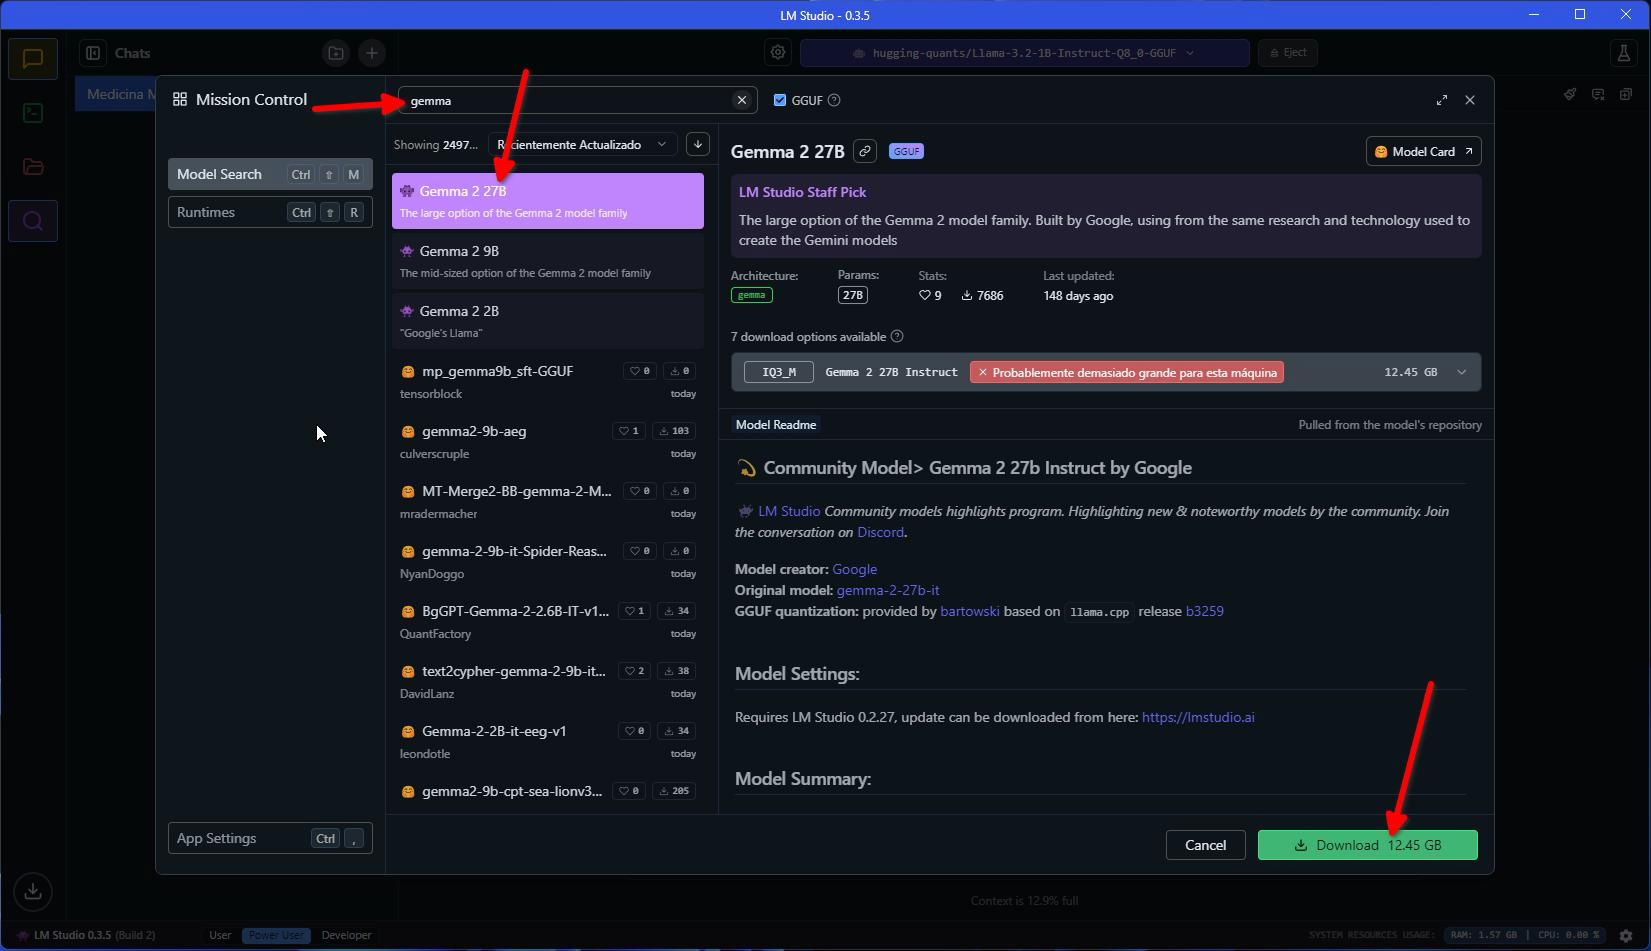Viewport: 1651px width, 951px height.
Task: Click the gemma architecture tag
Action: 751,295
